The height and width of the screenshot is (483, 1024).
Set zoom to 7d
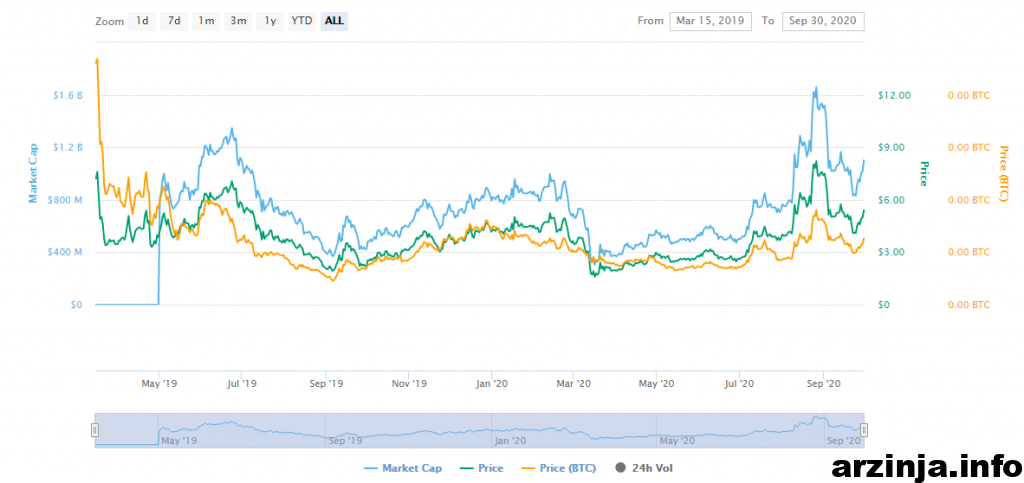click(x=174, y=21)
